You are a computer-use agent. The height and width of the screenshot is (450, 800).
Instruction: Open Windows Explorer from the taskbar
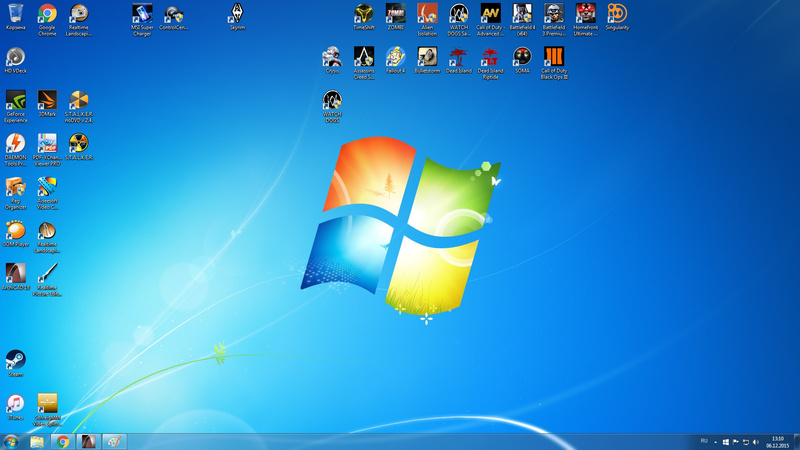pos(37,441)
